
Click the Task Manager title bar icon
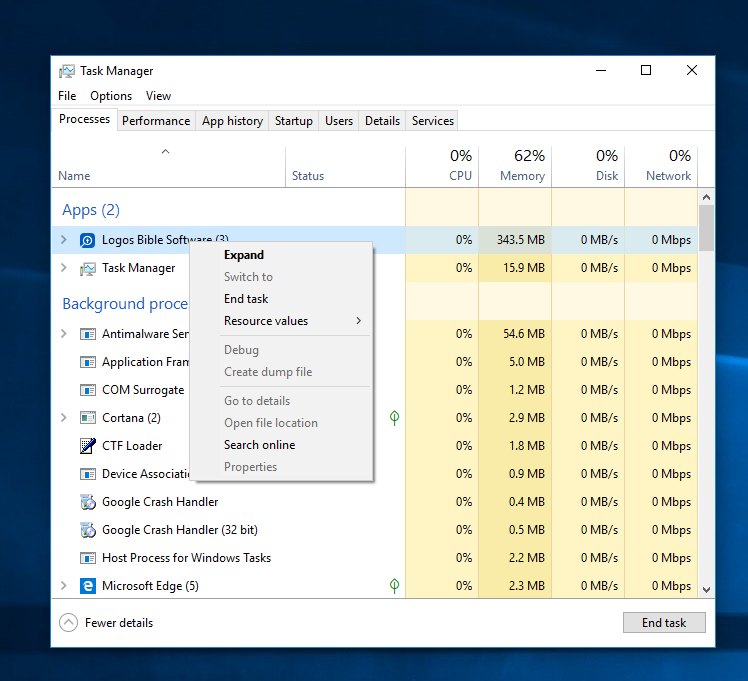pos(67,71)
